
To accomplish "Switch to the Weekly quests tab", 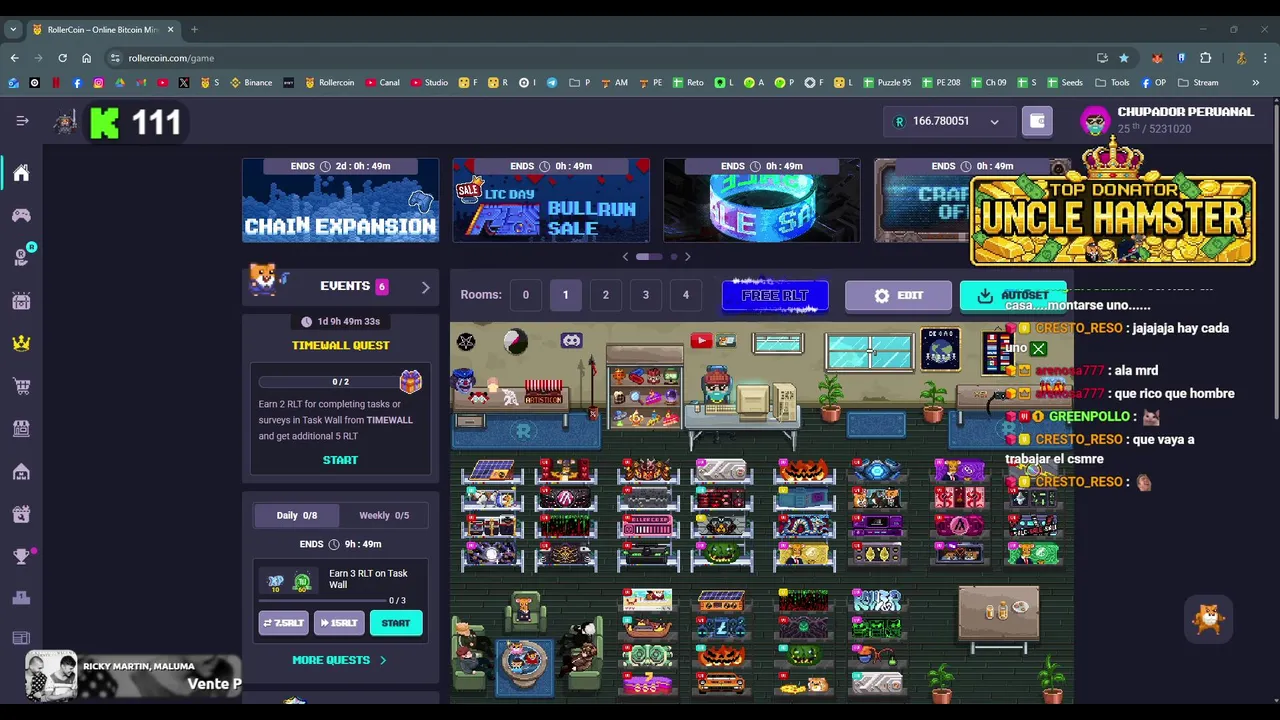I will pos(384,515).
